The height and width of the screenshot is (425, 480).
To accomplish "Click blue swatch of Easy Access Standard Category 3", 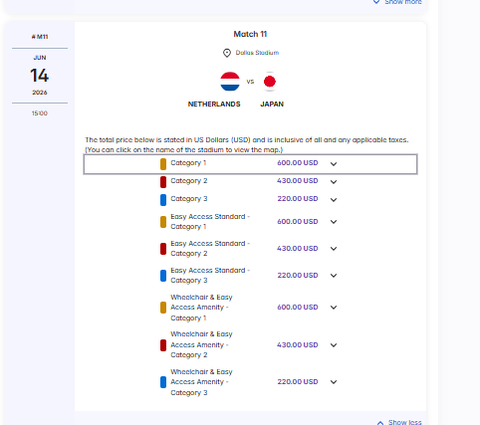I will pyautogui.click(x=163, y=276).
